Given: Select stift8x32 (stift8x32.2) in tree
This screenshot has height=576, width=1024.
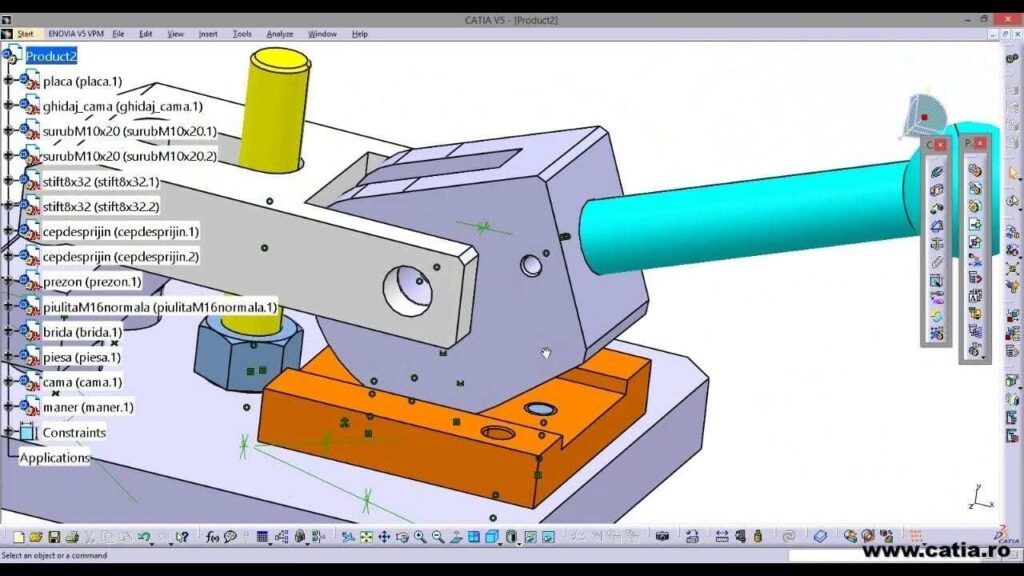Looking at the screenshot, I should coord(101,206).
